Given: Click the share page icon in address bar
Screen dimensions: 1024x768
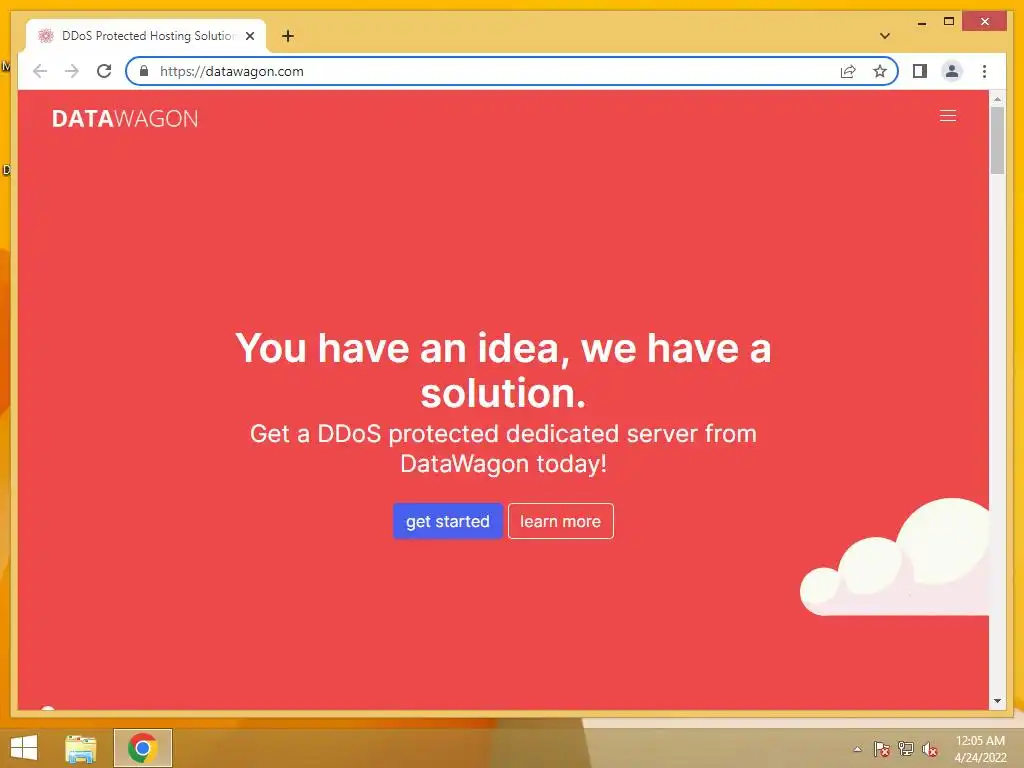Looking at the screenshot, I should pos(848,71).
